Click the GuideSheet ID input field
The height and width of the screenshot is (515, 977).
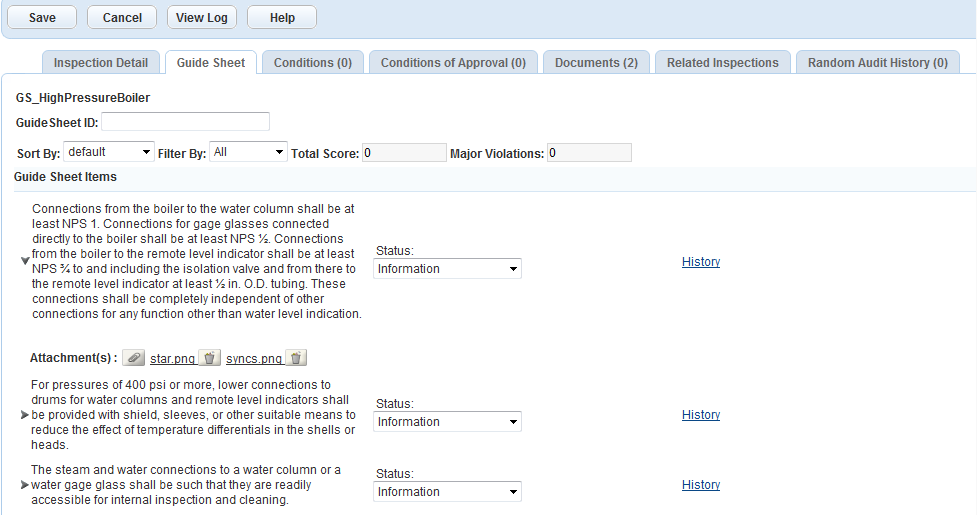tap(185, 122)
